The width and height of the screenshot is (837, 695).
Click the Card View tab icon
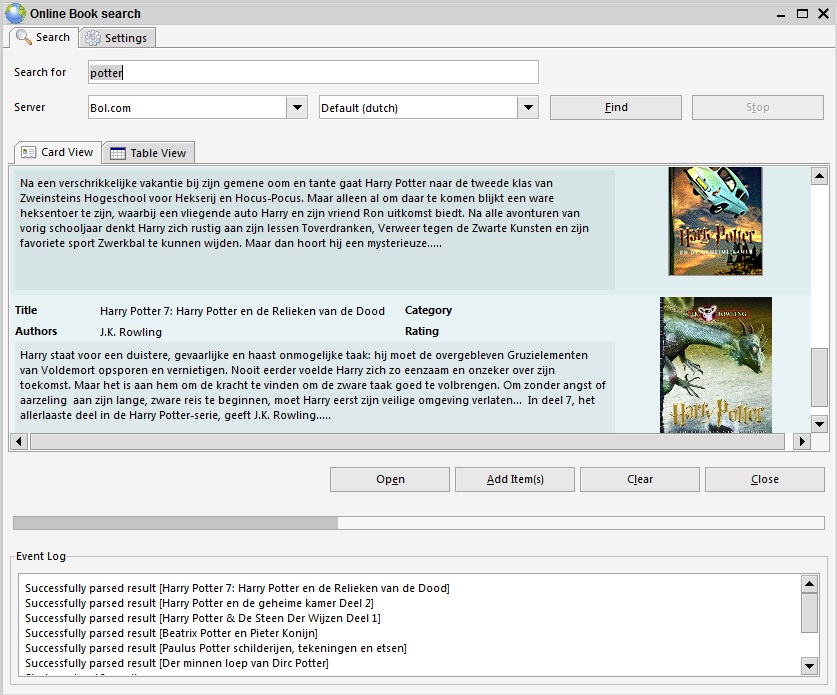click(29, 152)
